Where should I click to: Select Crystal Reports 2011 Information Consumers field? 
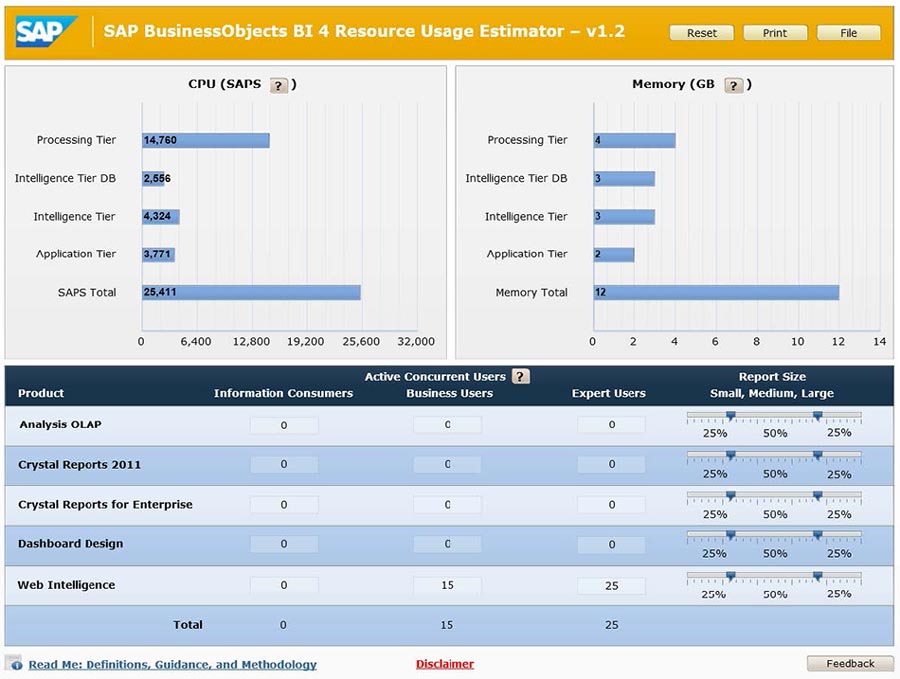pyautogui.click(x=284, y=464)
